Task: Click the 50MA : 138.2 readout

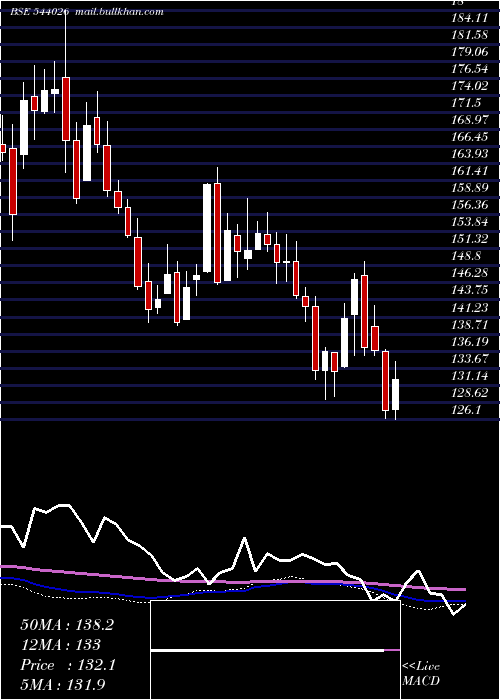Action: 67,625
